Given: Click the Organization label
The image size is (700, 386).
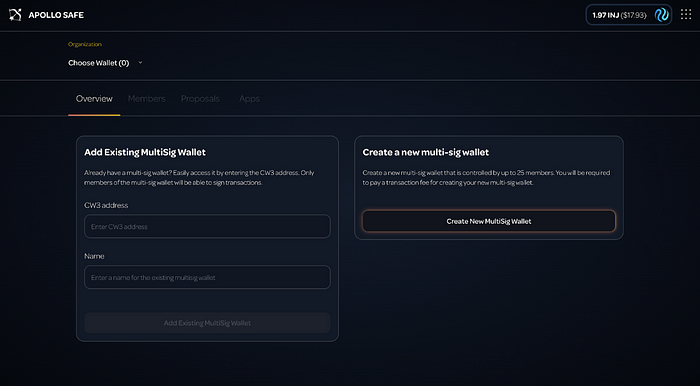Looking at the screenshot, I should [85, 44].
